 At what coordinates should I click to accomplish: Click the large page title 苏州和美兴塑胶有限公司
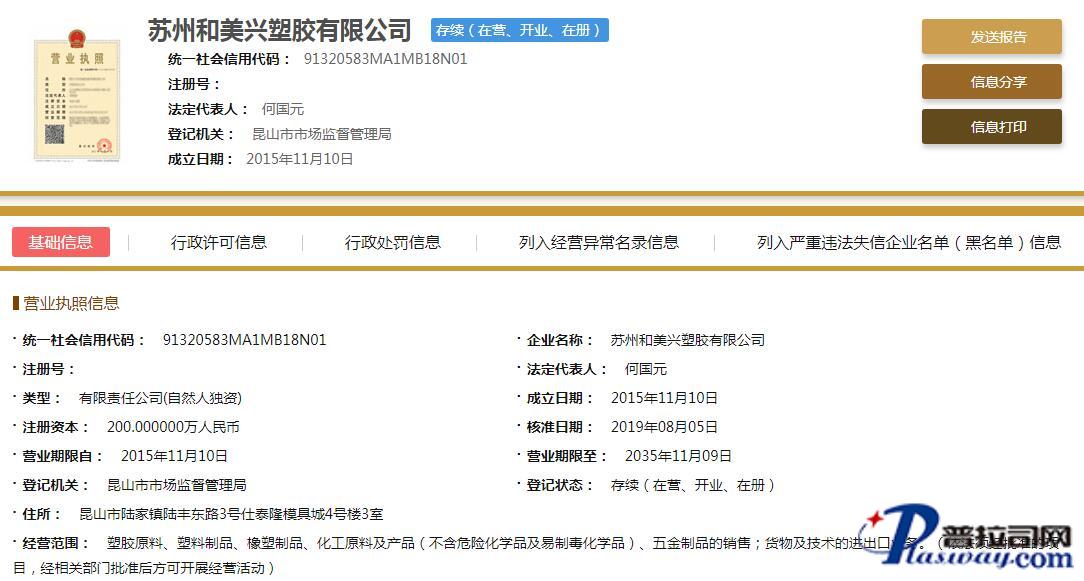[x=279, y=30]
